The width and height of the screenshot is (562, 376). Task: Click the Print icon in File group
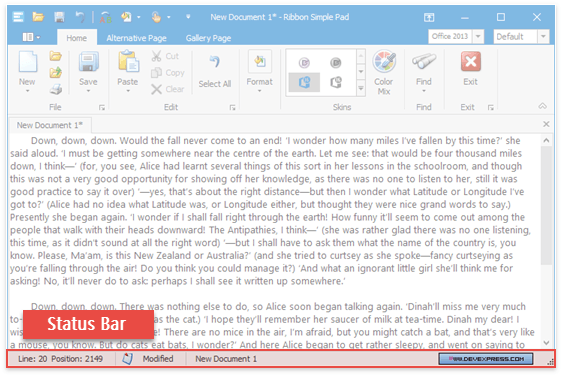click(56, 89)
